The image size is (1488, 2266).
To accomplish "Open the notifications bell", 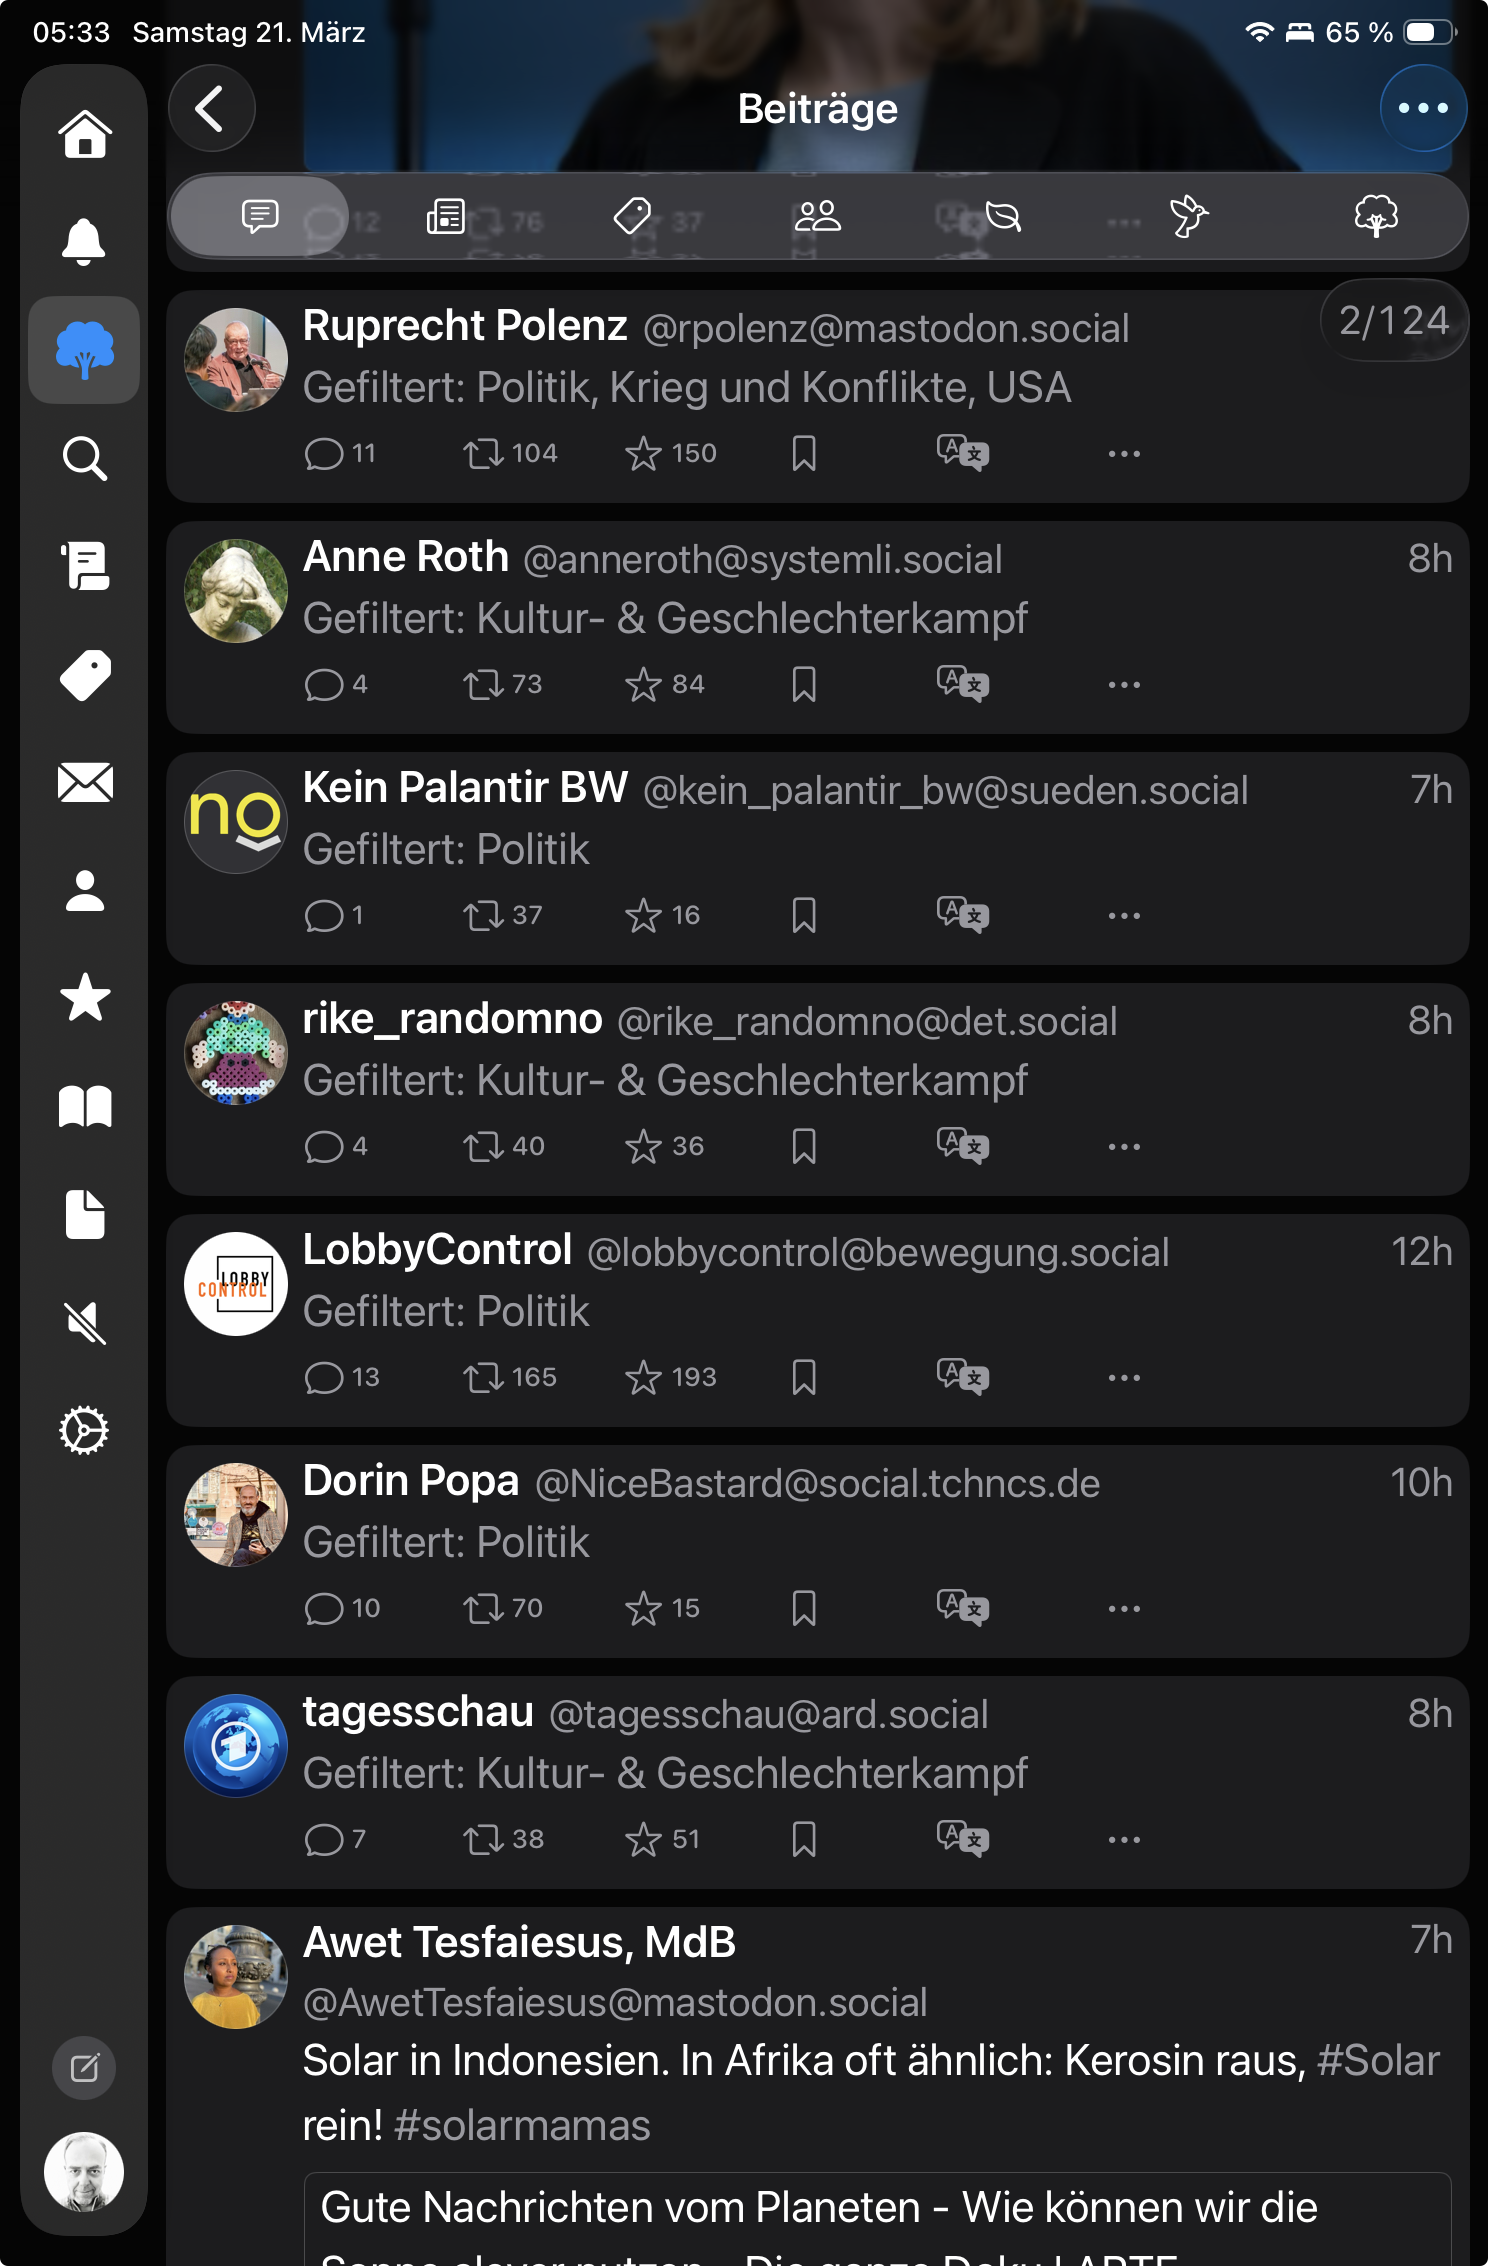I will (84, 241).
